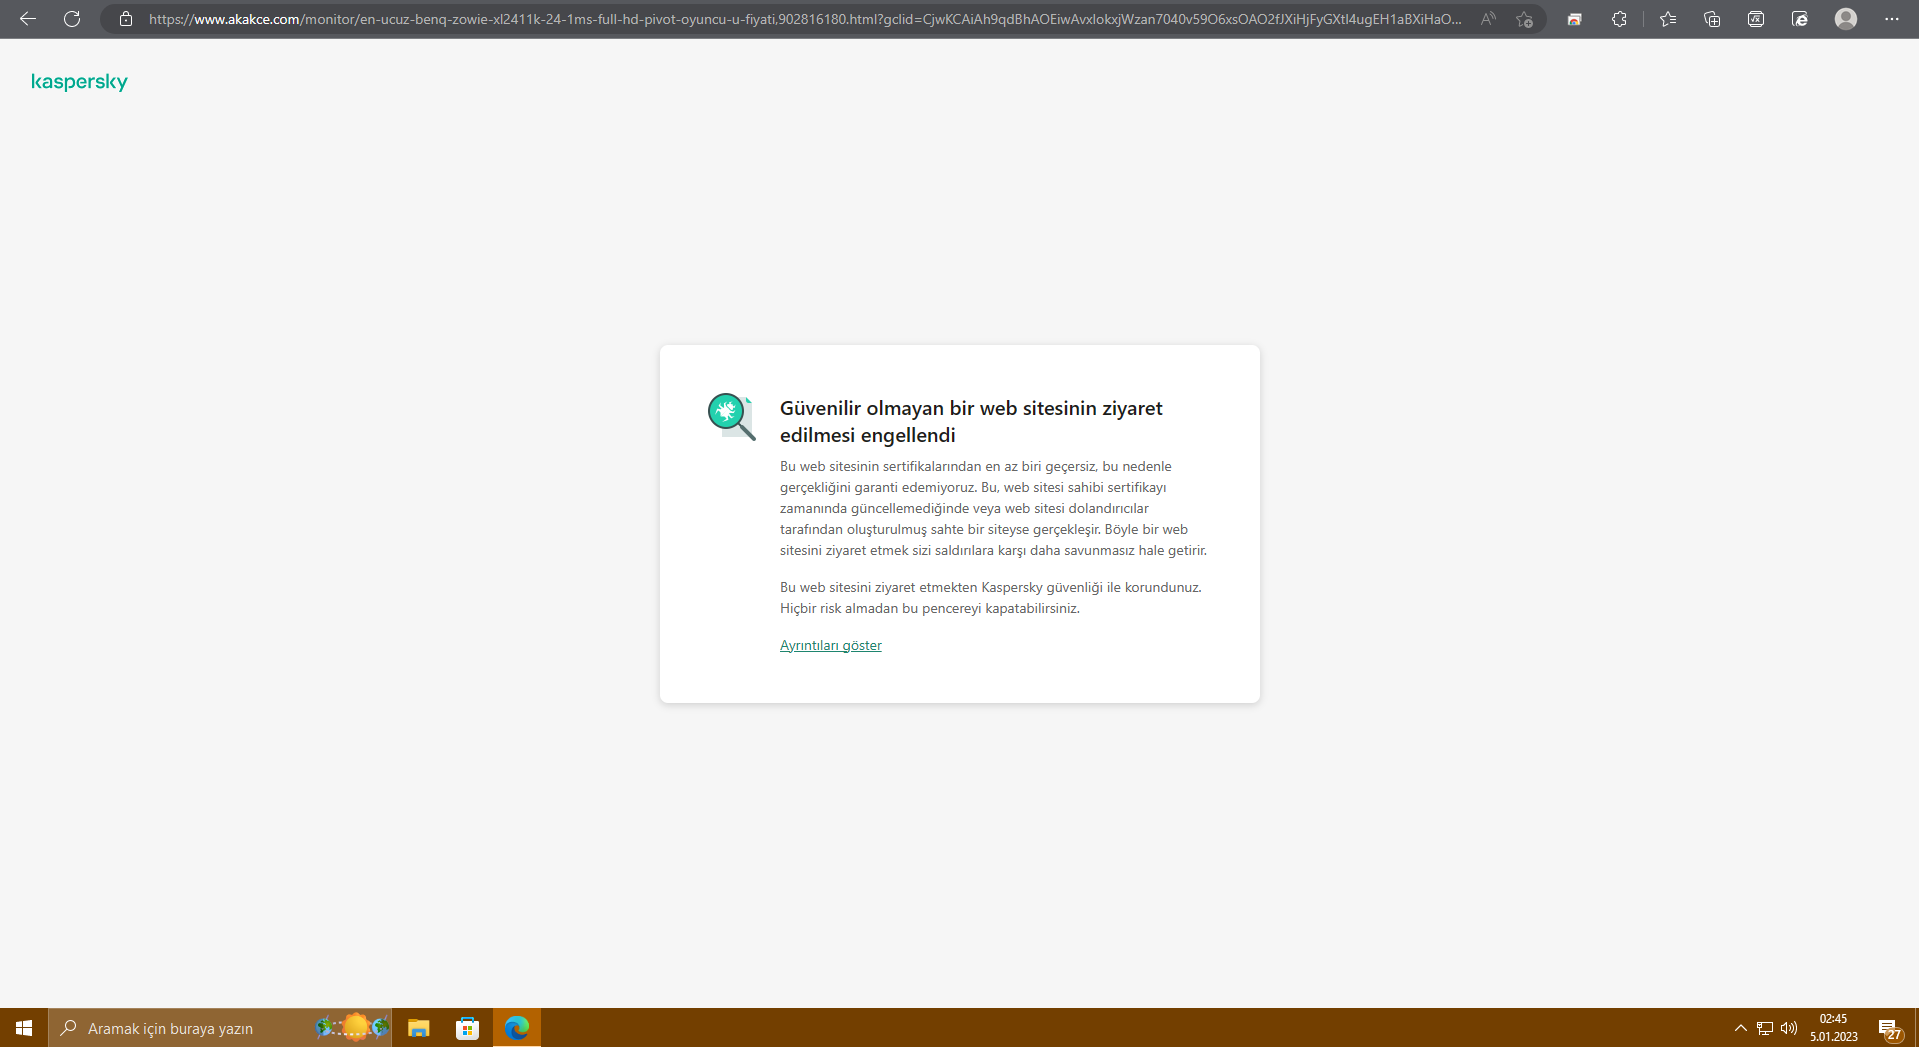1919x1047 pixels.
Task: Open the Favorites list icon
Action: (x=1668, y=19)
